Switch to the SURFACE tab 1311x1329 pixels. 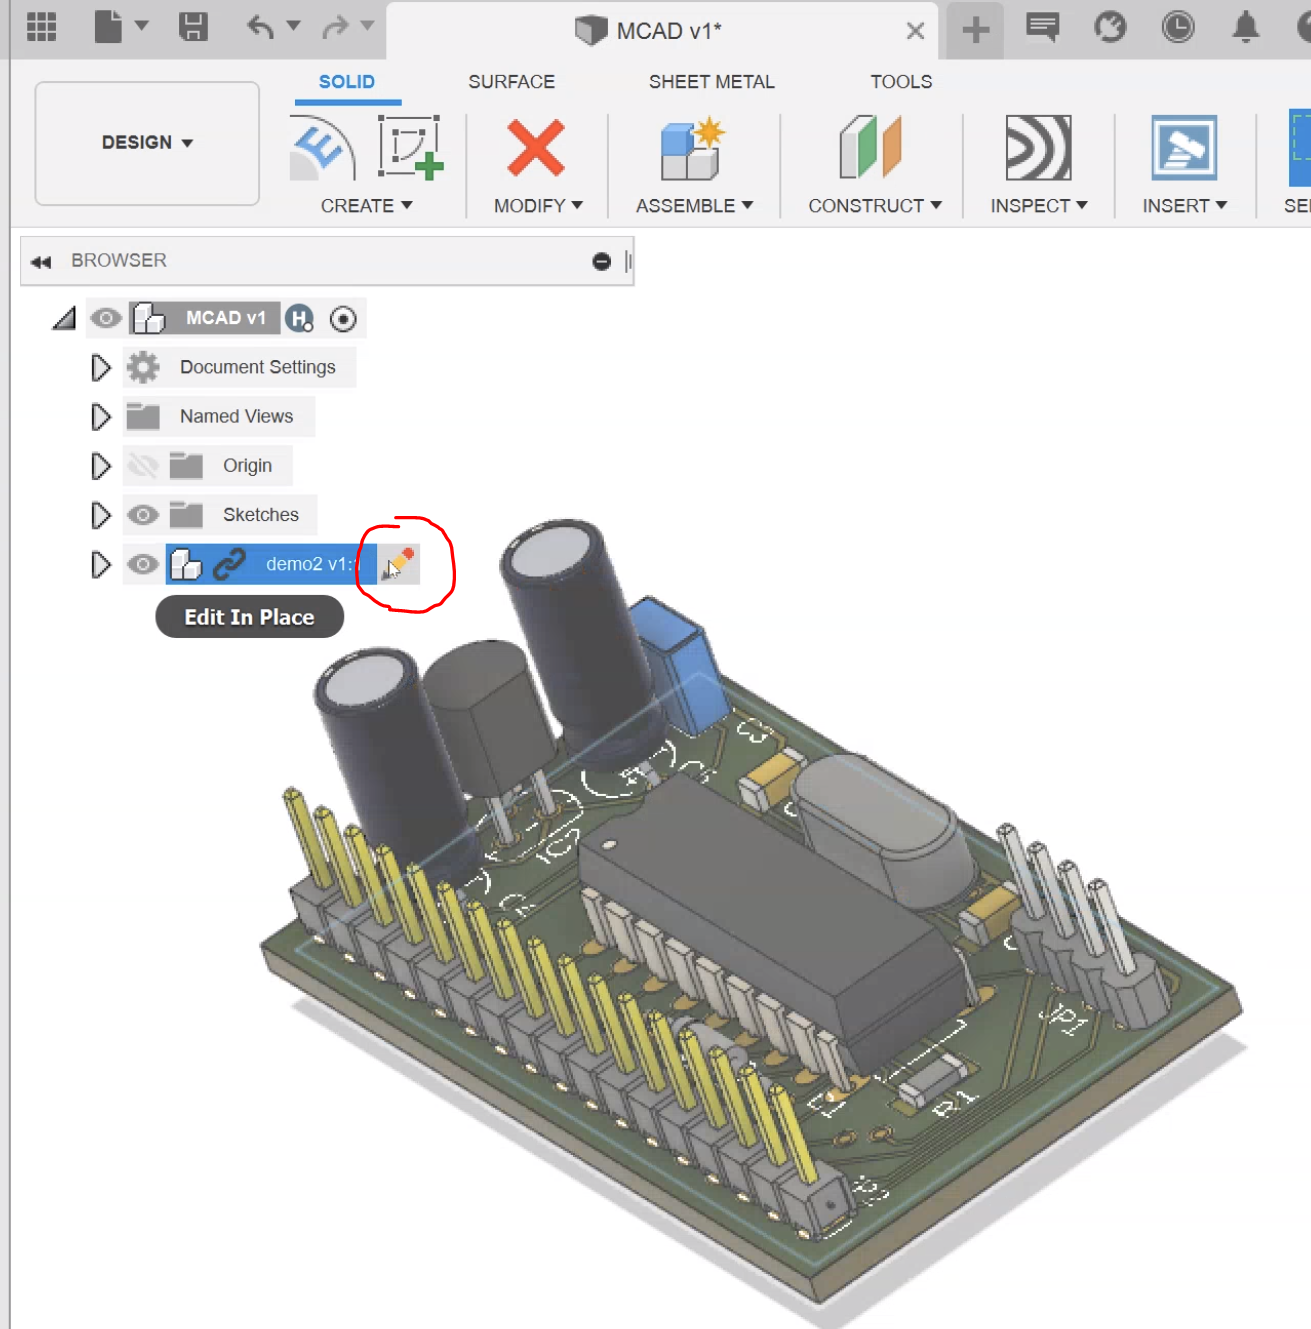click(x=511, y=81)
